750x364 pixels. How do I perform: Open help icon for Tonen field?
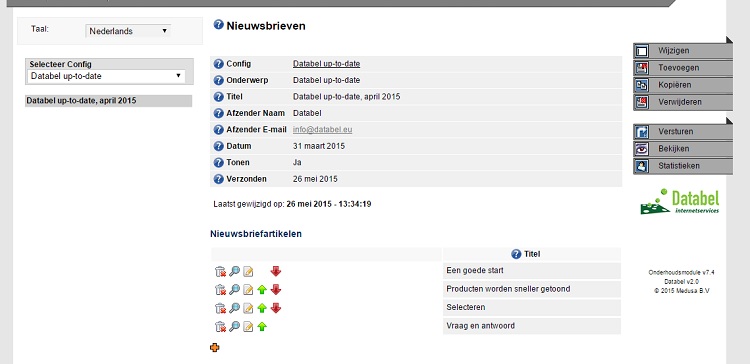click(x=219, y=163)
